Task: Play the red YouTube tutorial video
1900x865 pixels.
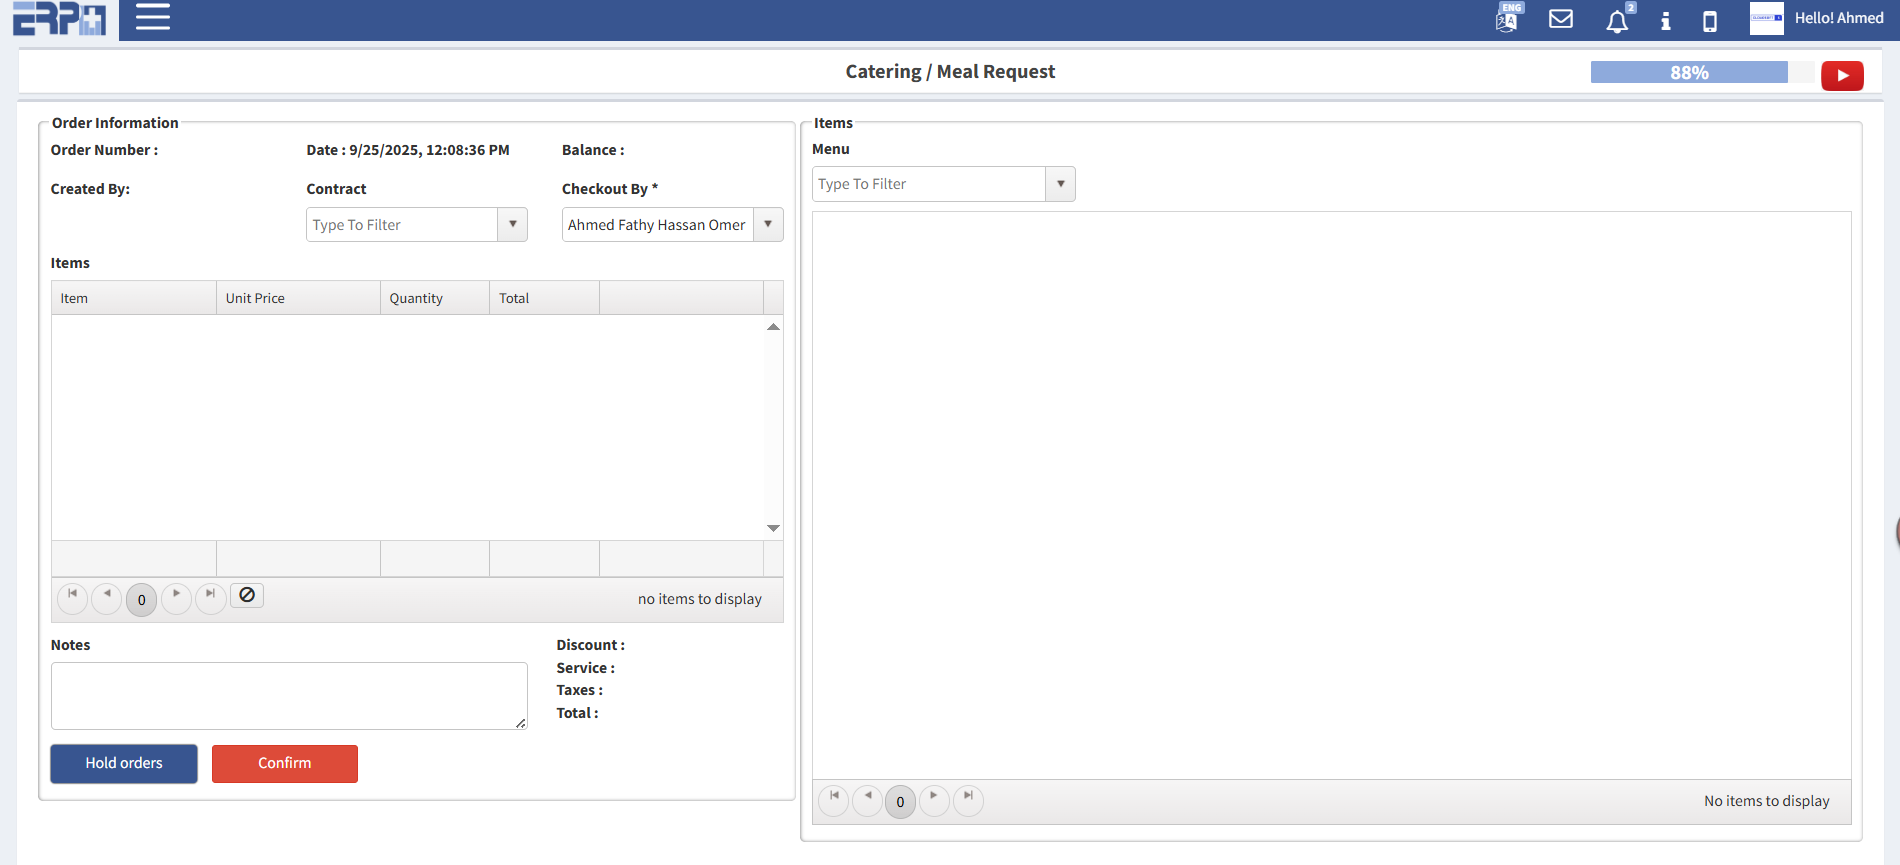Action: tap(1841, 76)
